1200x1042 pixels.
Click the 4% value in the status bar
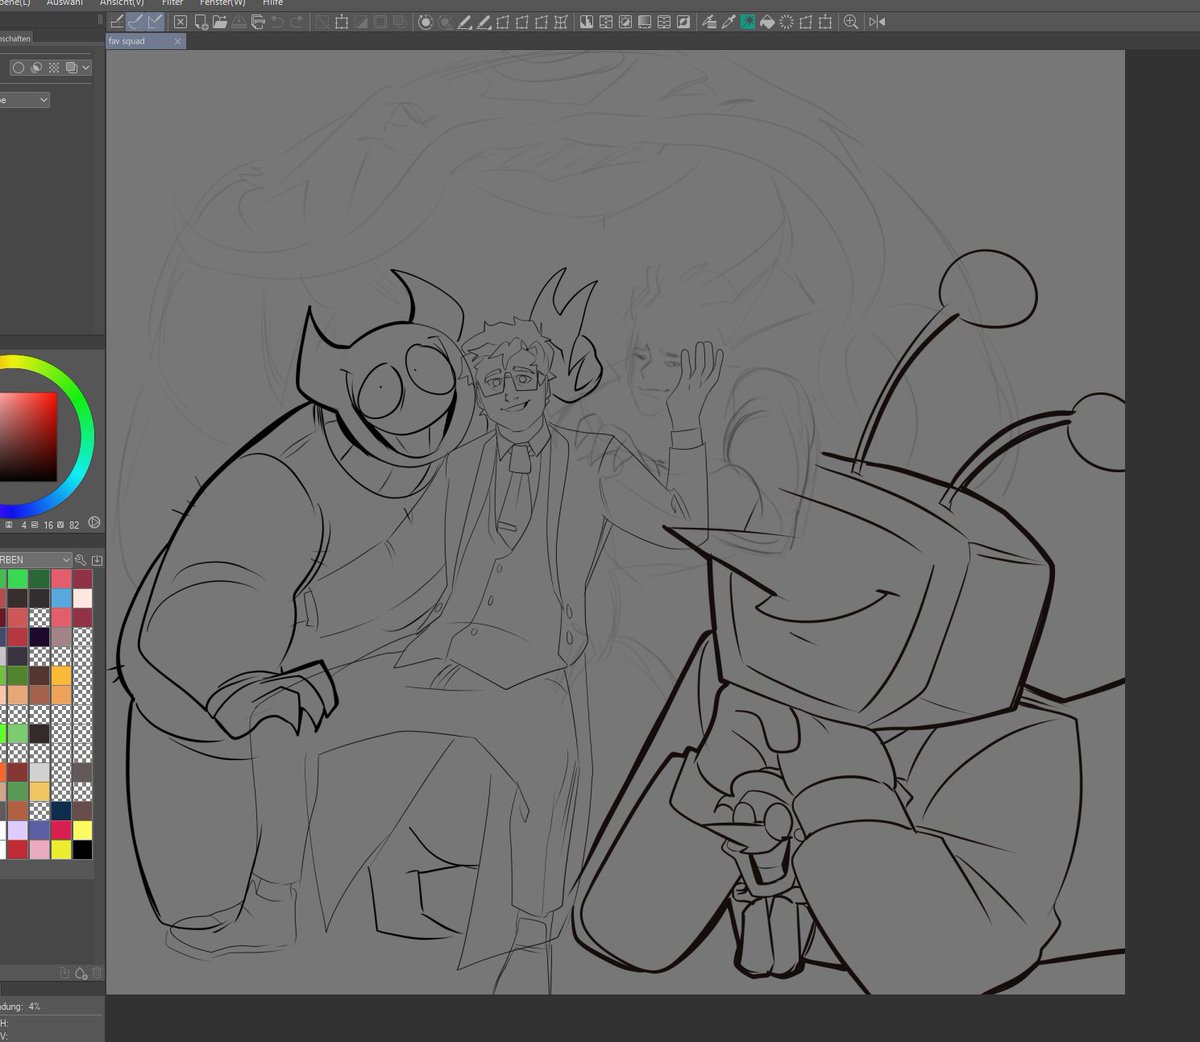coord(35,1006)
